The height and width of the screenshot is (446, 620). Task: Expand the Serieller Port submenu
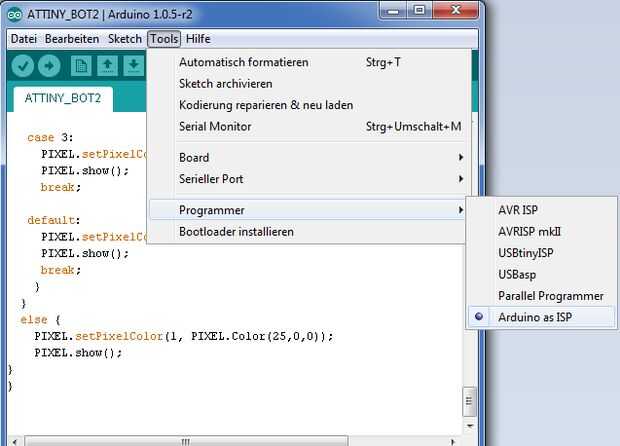(x=307, y=179)
